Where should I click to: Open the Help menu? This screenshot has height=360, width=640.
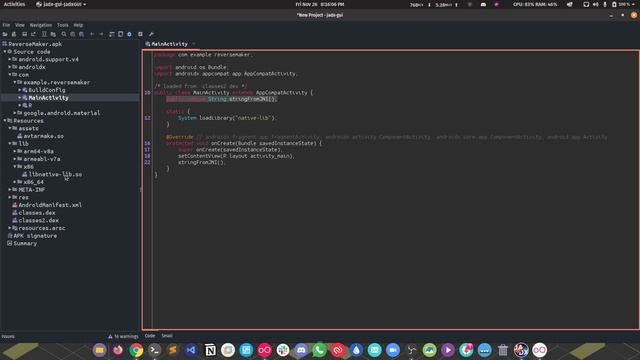(78, 25)
